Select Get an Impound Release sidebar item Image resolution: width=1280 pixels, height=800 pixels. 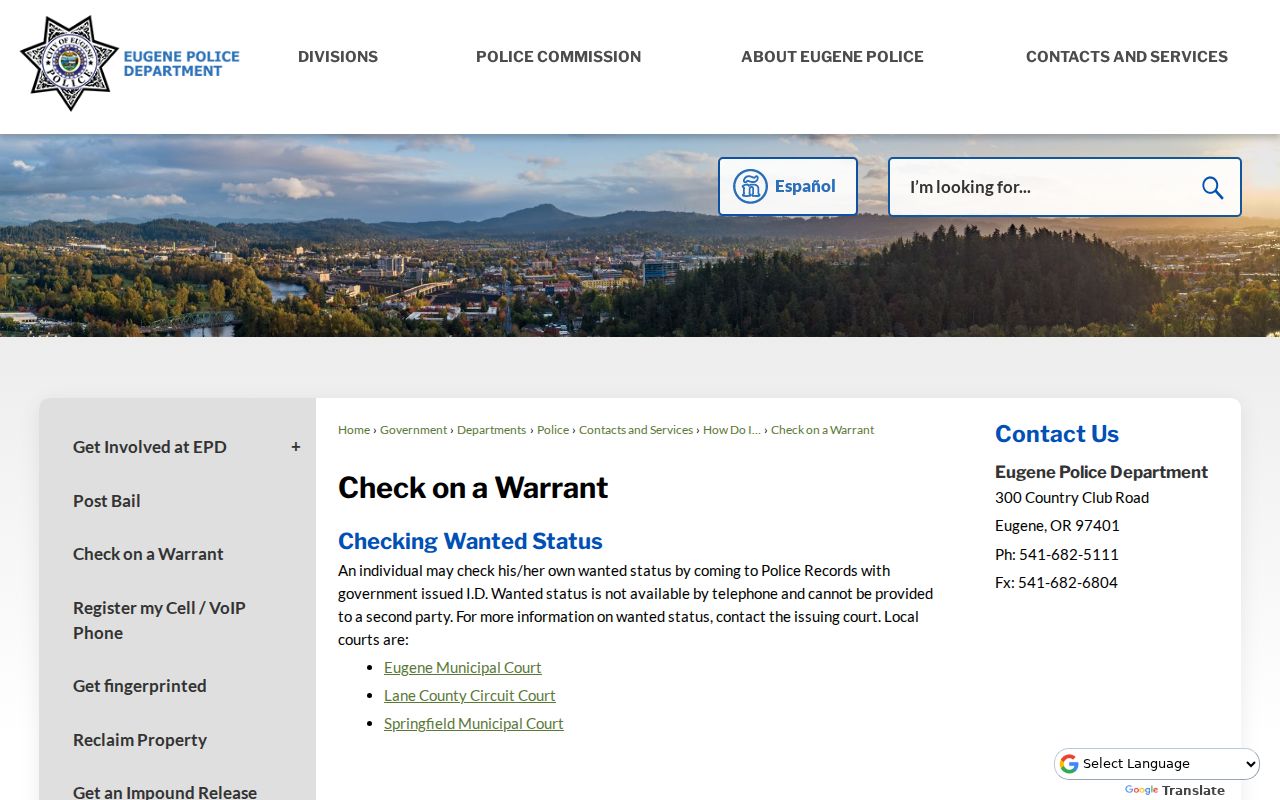pos(165,792)
